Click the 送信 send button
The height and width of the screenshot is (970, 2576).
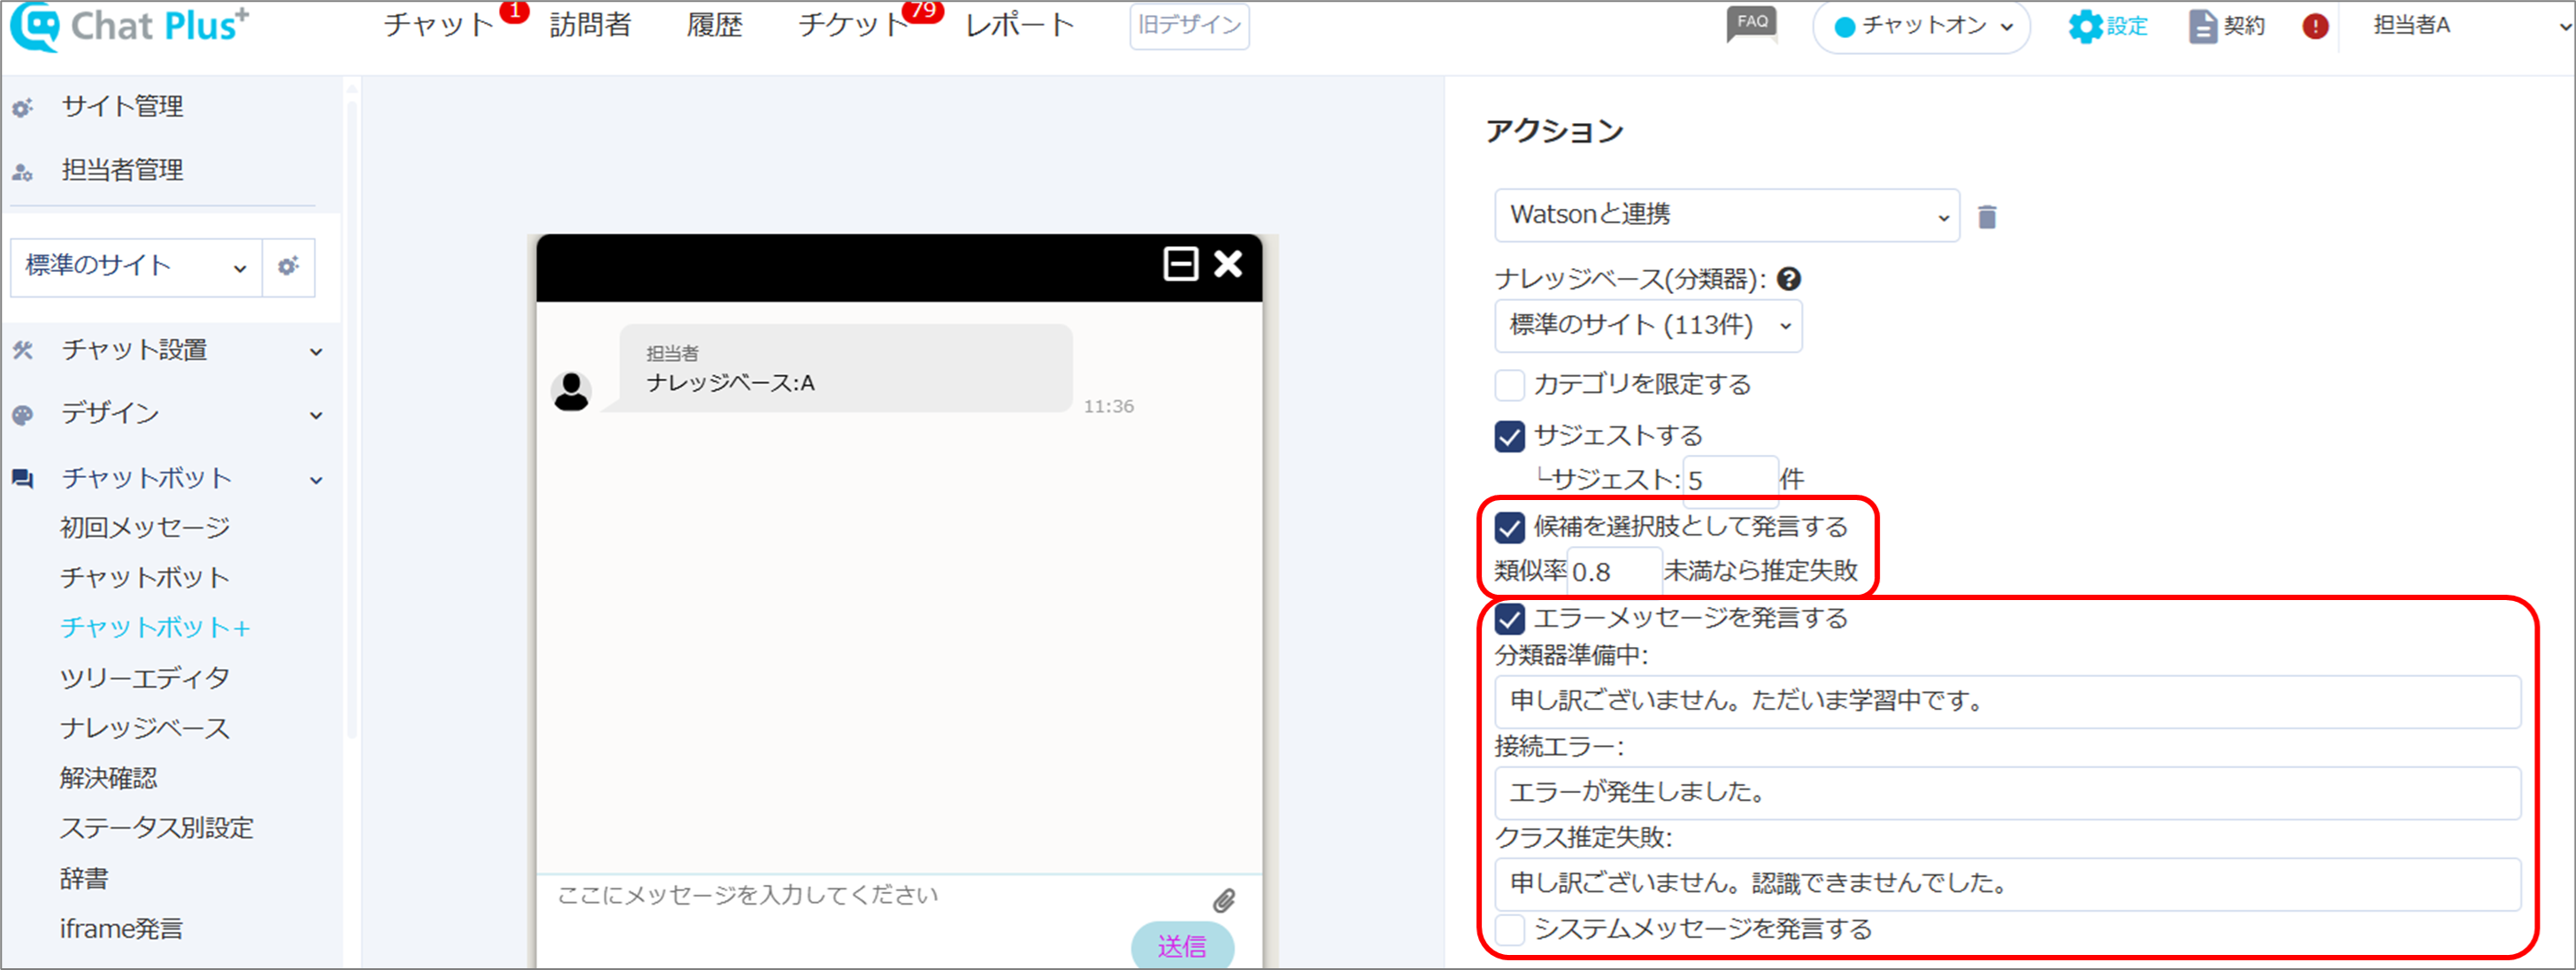tap(1182, 944)
